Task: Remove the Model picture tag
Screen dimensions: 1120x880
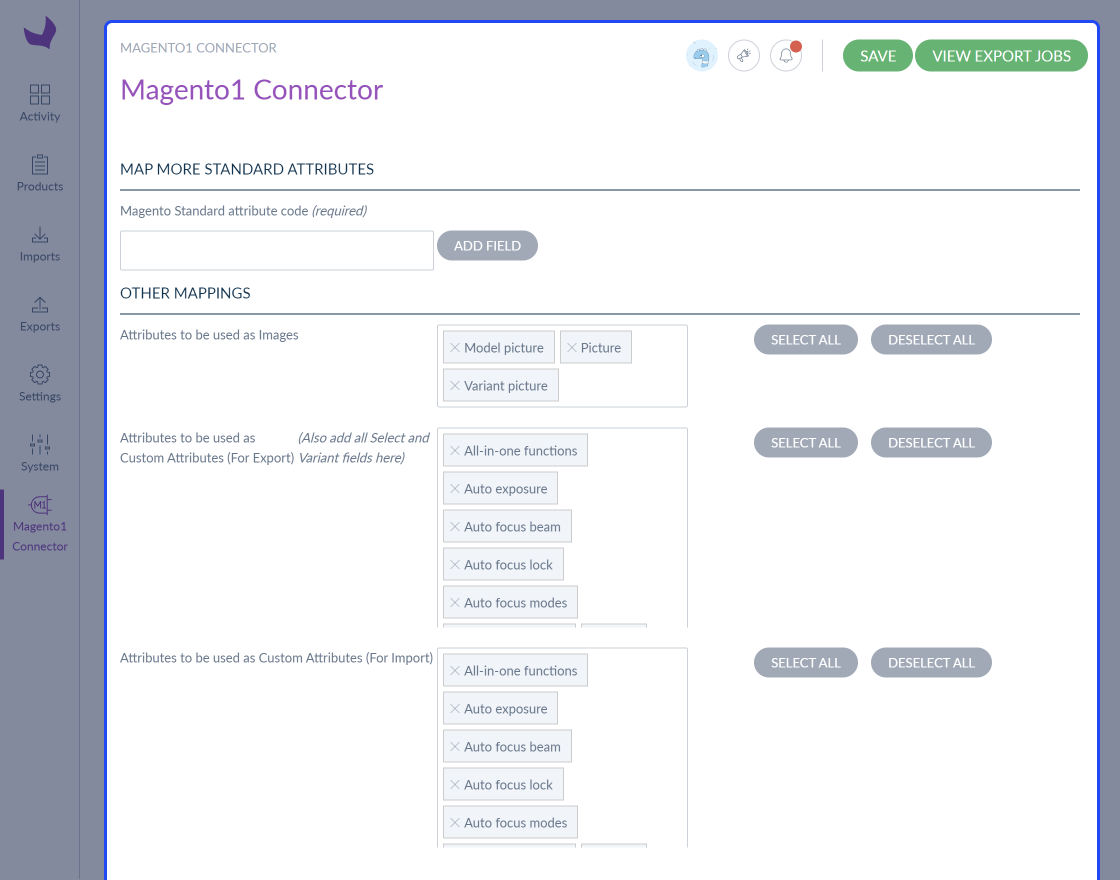Action: [454, 348]
